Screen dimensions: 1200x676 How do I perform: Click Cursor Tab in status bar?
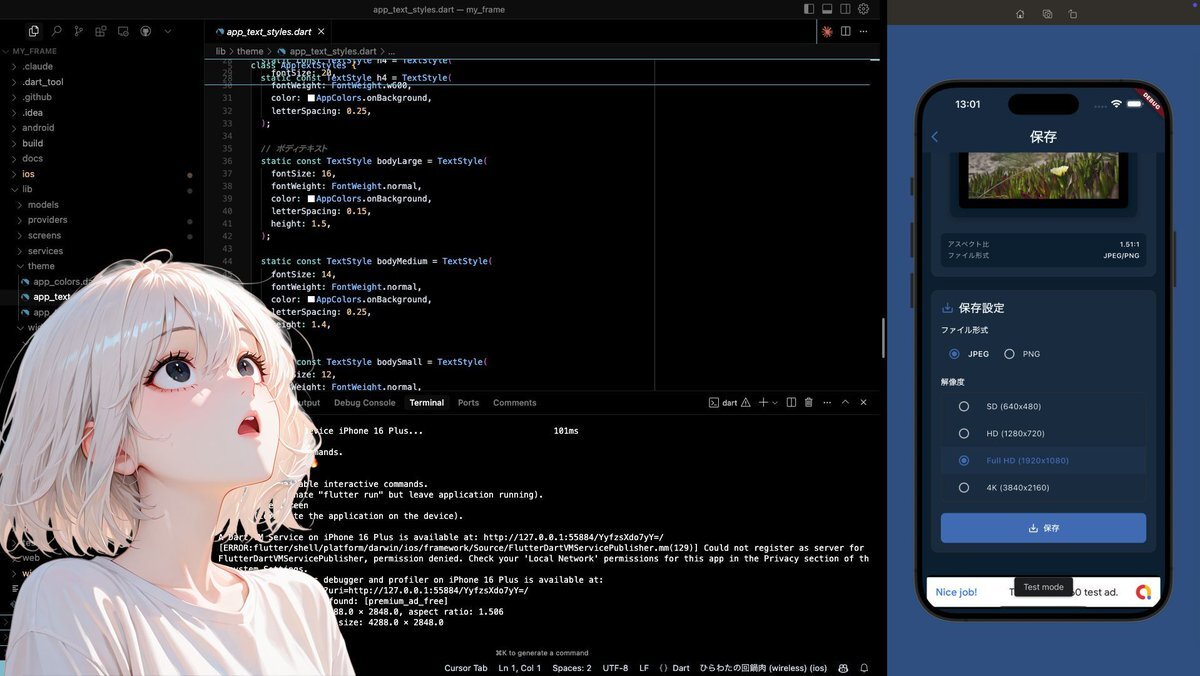(x=466, y=668)
